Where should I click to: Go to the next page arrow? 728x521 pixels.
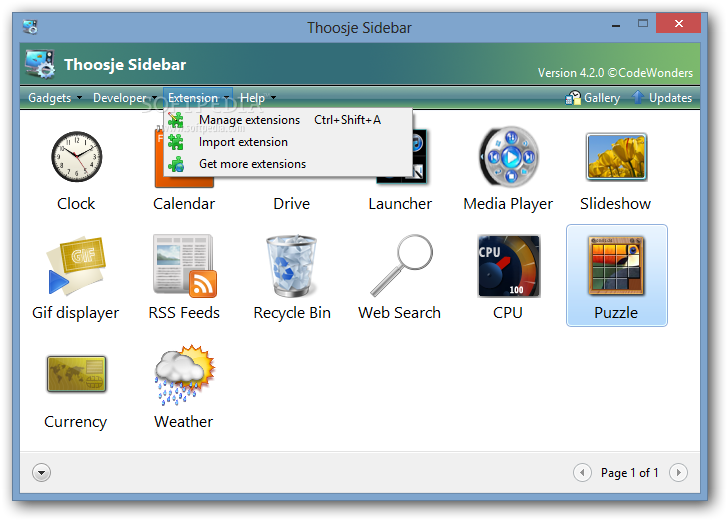pos(678,473)
